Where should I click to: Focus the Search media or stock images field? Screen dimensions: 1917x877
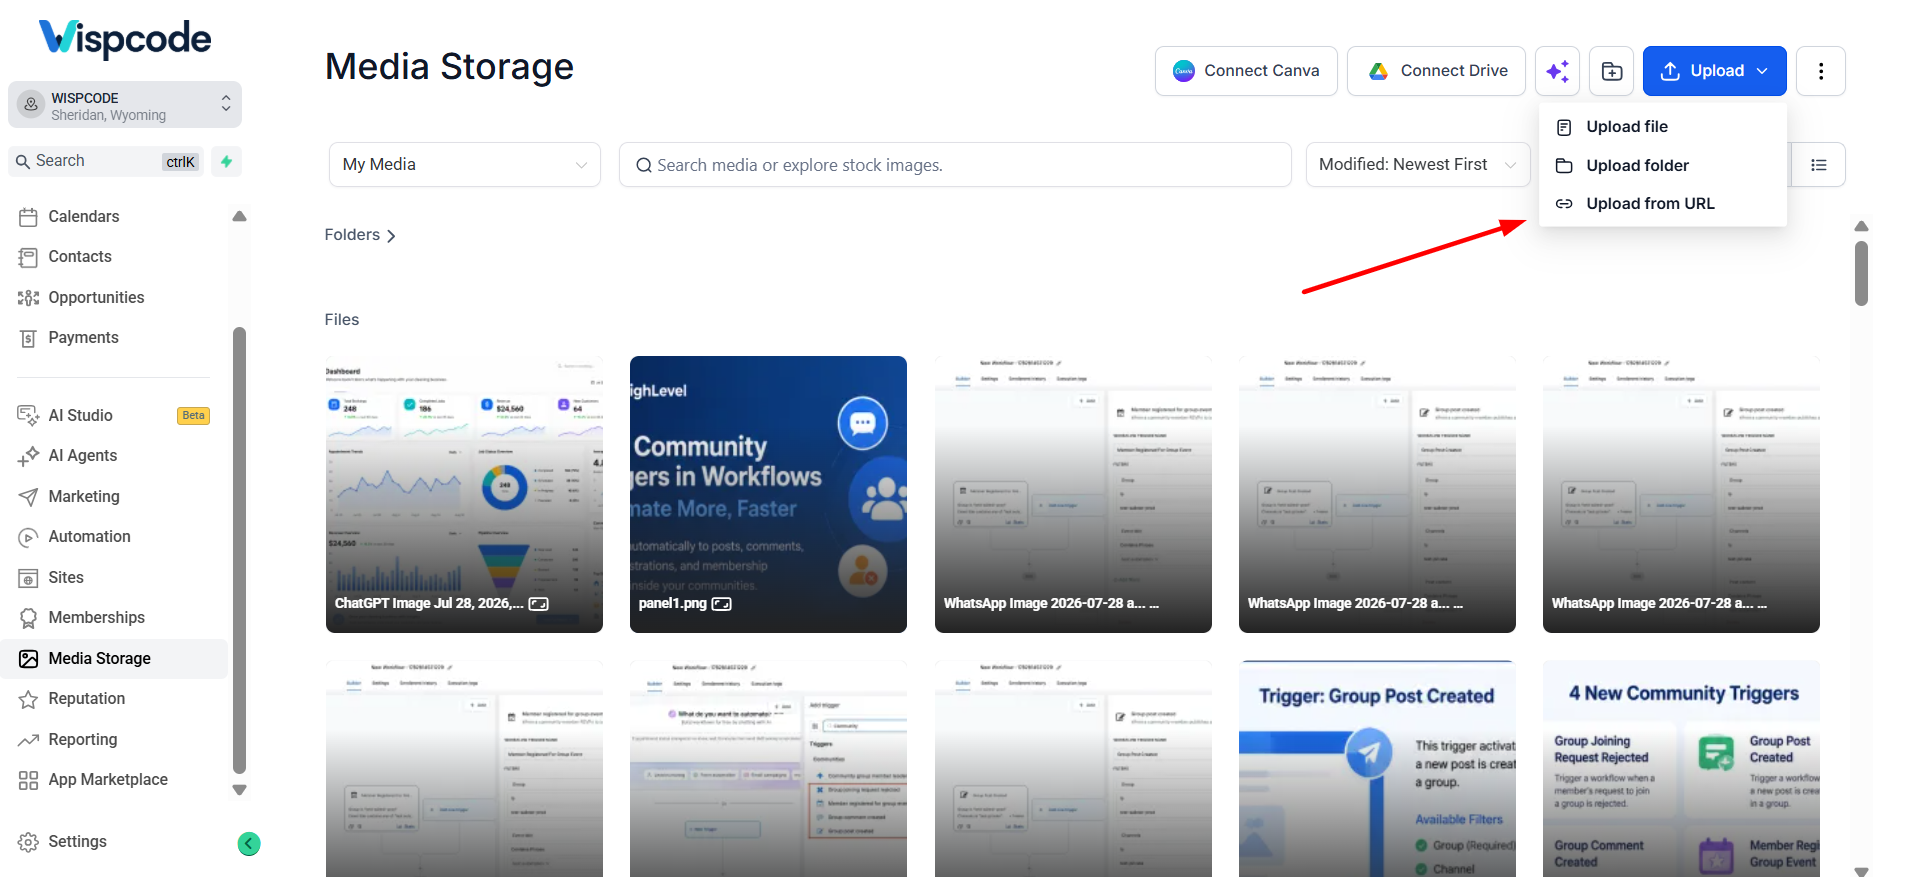(955, 165)
